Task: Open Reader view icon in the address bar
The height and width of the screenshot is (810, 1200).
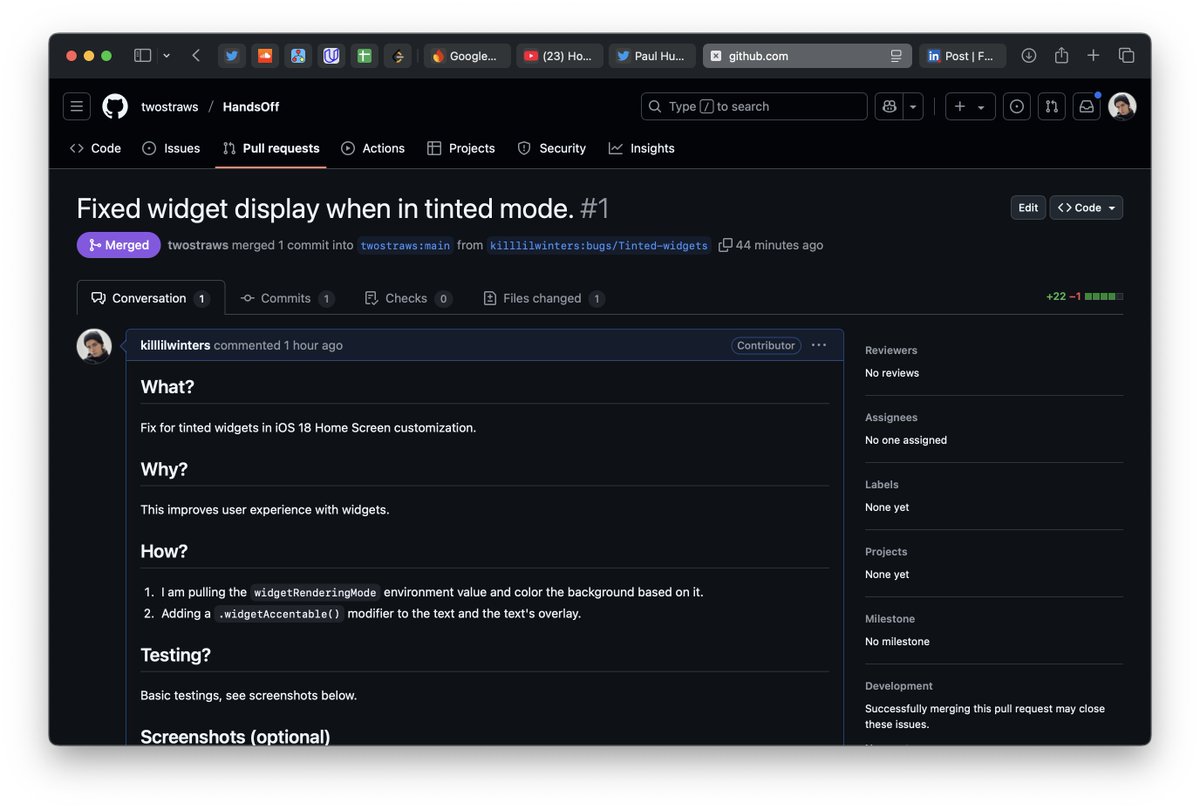Action: click(x=896, y=56)
